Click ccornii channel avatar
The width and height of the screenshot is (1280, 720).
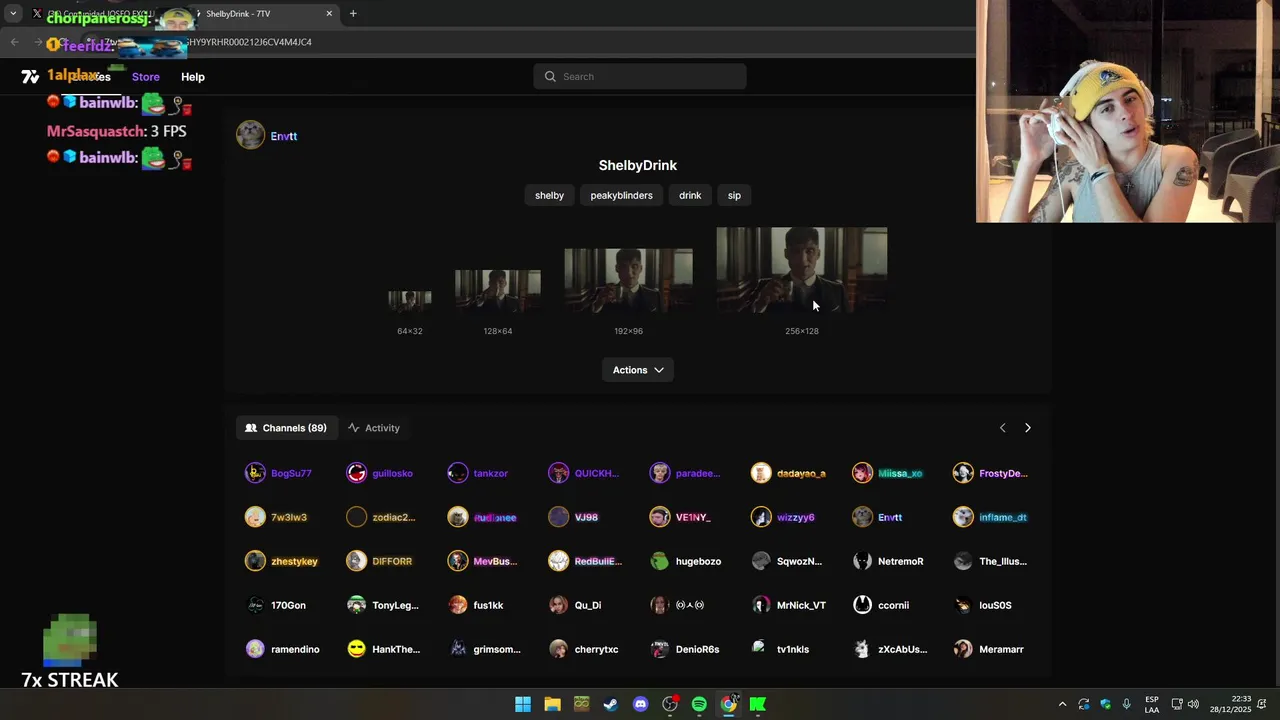(862, 605)
